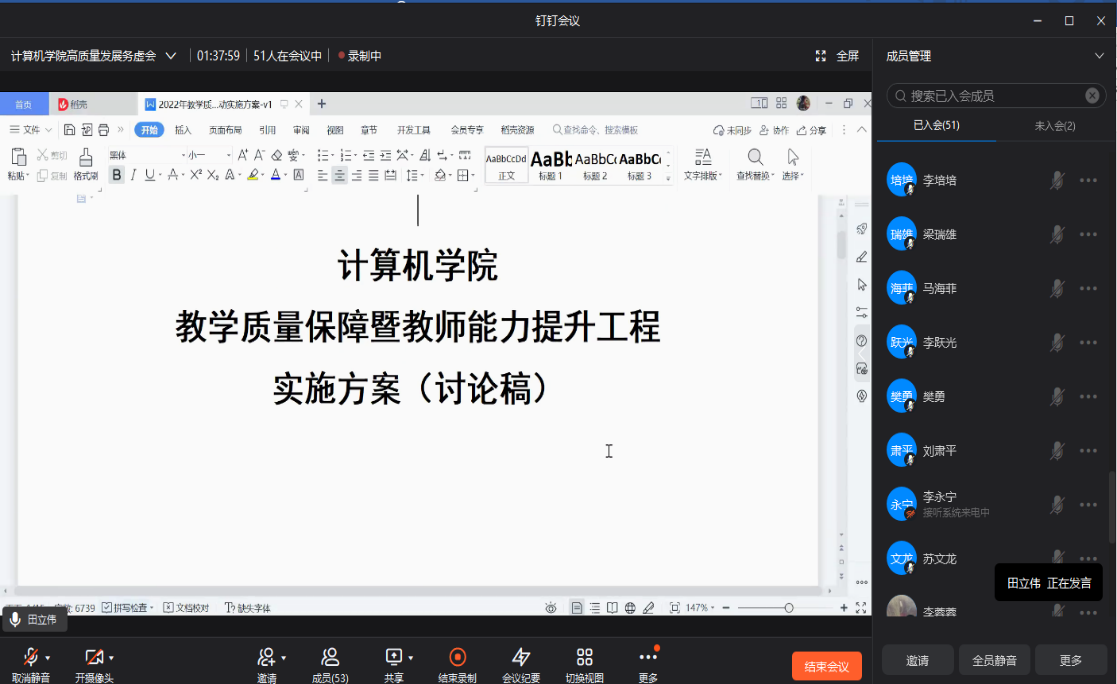Open microphone options arrow beside 取消静音
This screenshot has width=1117, height=684.
(x=48, y=658)
